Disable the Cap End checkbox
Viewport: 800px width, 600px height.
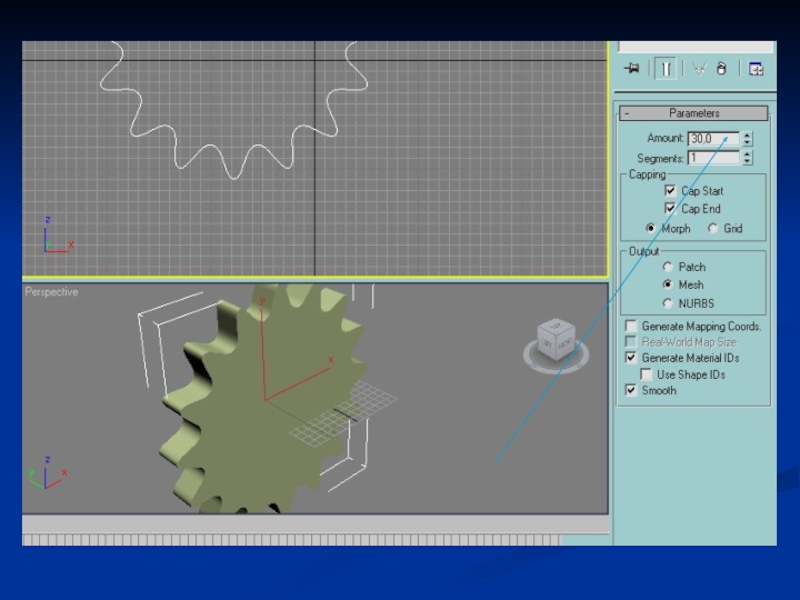coord(670,208)
